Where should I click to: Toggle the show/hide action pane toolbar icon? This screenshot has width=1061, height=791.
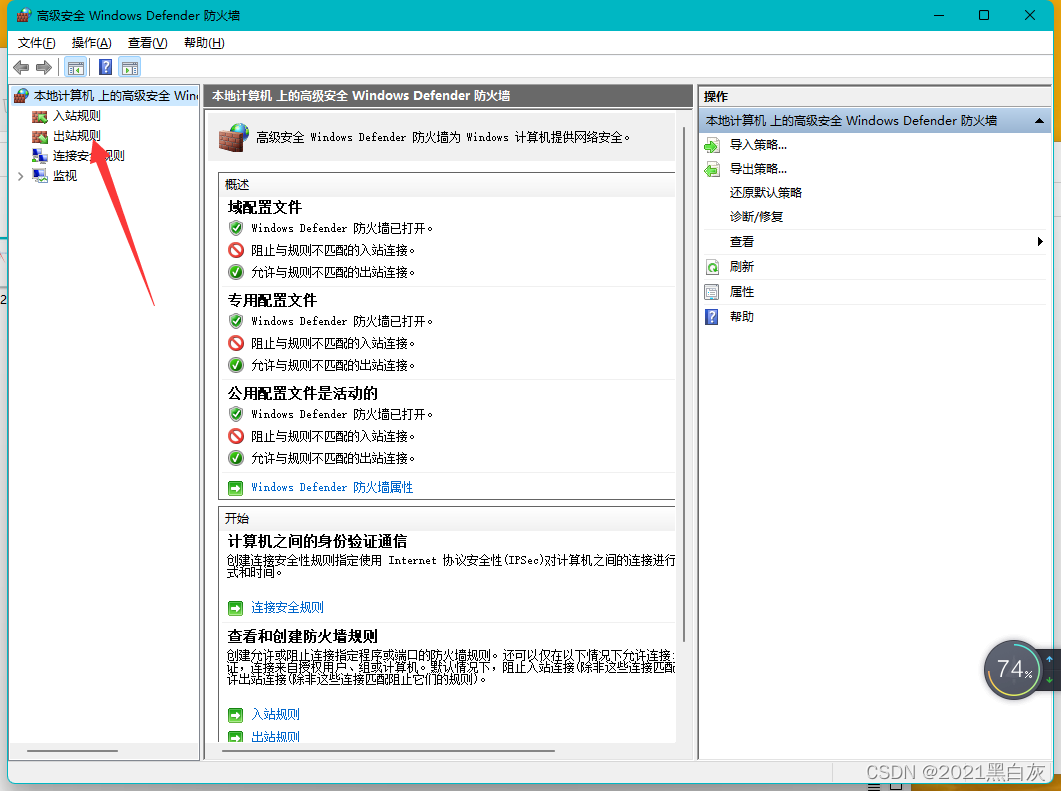point(130,68)
